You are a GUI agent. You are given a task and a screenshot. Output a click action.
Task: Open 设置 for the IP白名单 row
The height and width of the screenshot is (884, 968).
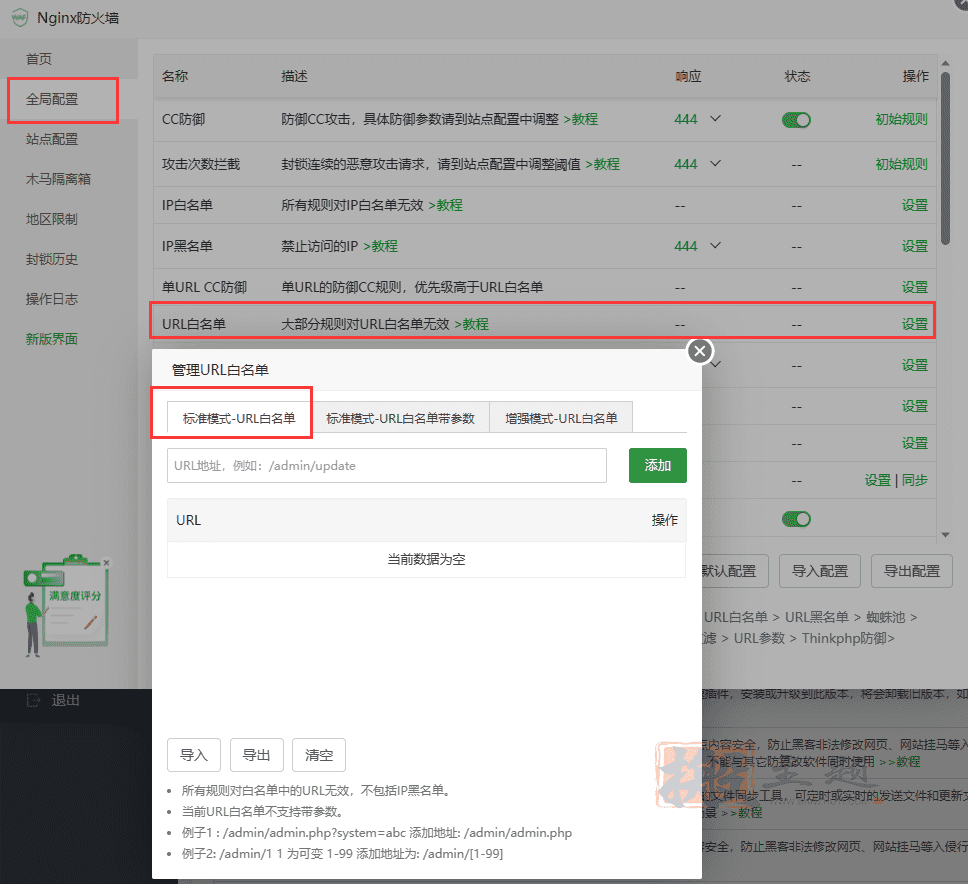tap(915, 205)
